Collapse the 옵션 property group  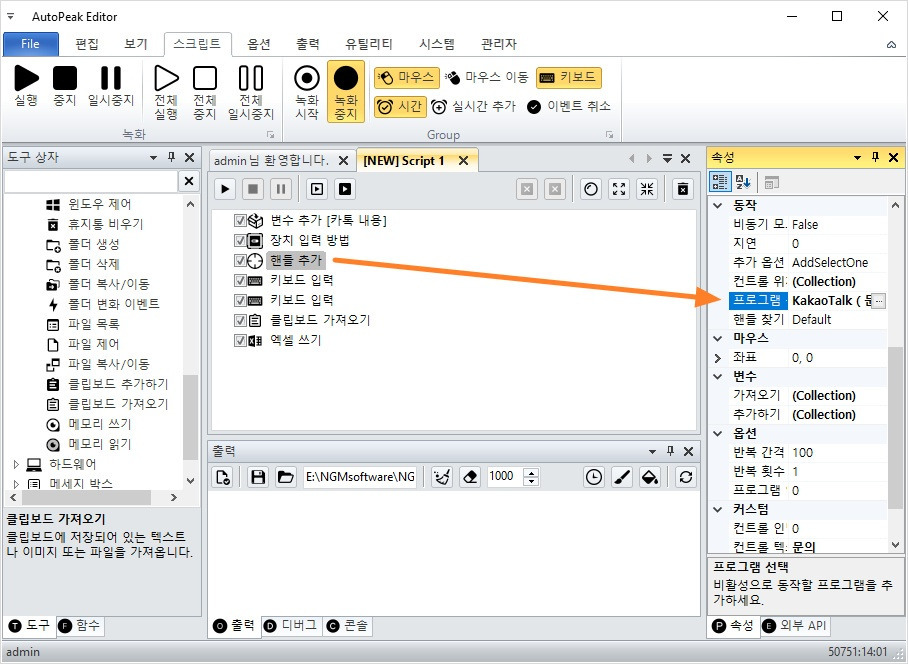pyautogui.click(x=718, y=434)
